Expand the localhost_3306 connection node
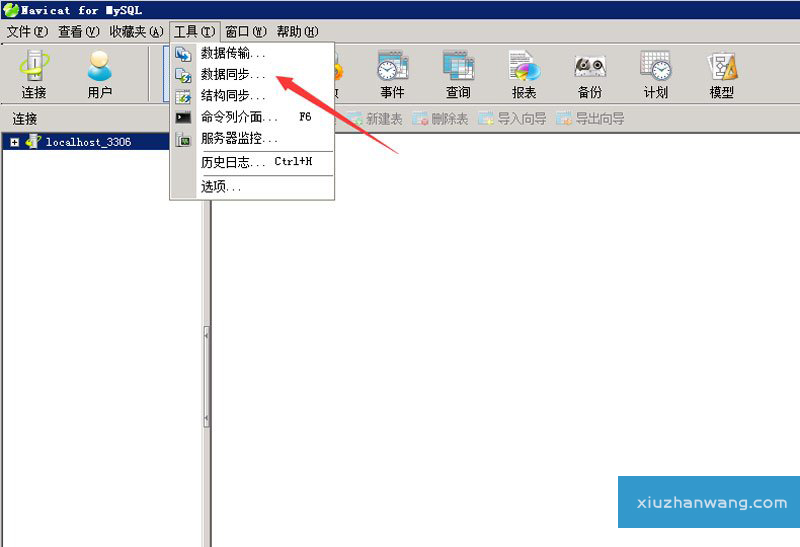 coord(15,142)
